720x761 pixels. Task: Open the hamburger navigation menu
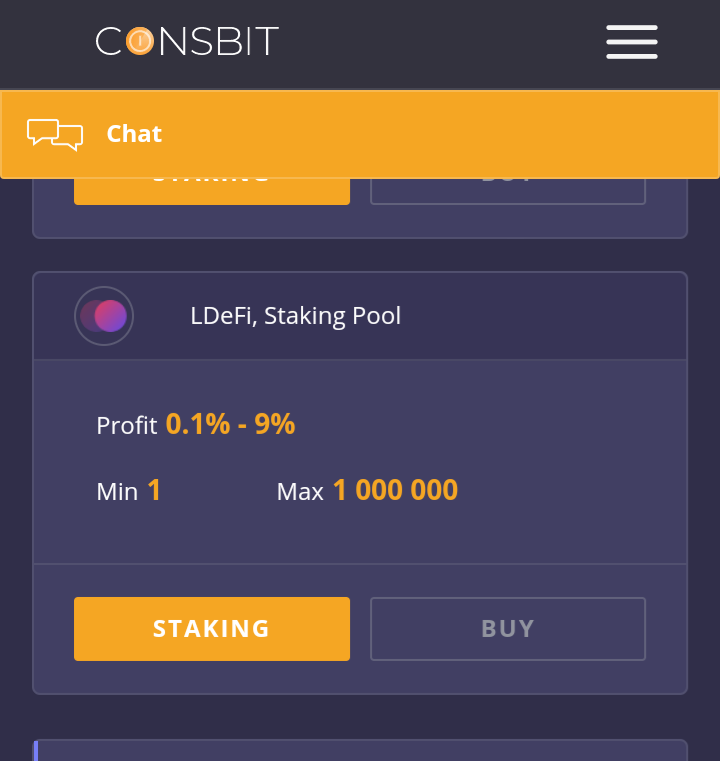click(x=631, y=42)
